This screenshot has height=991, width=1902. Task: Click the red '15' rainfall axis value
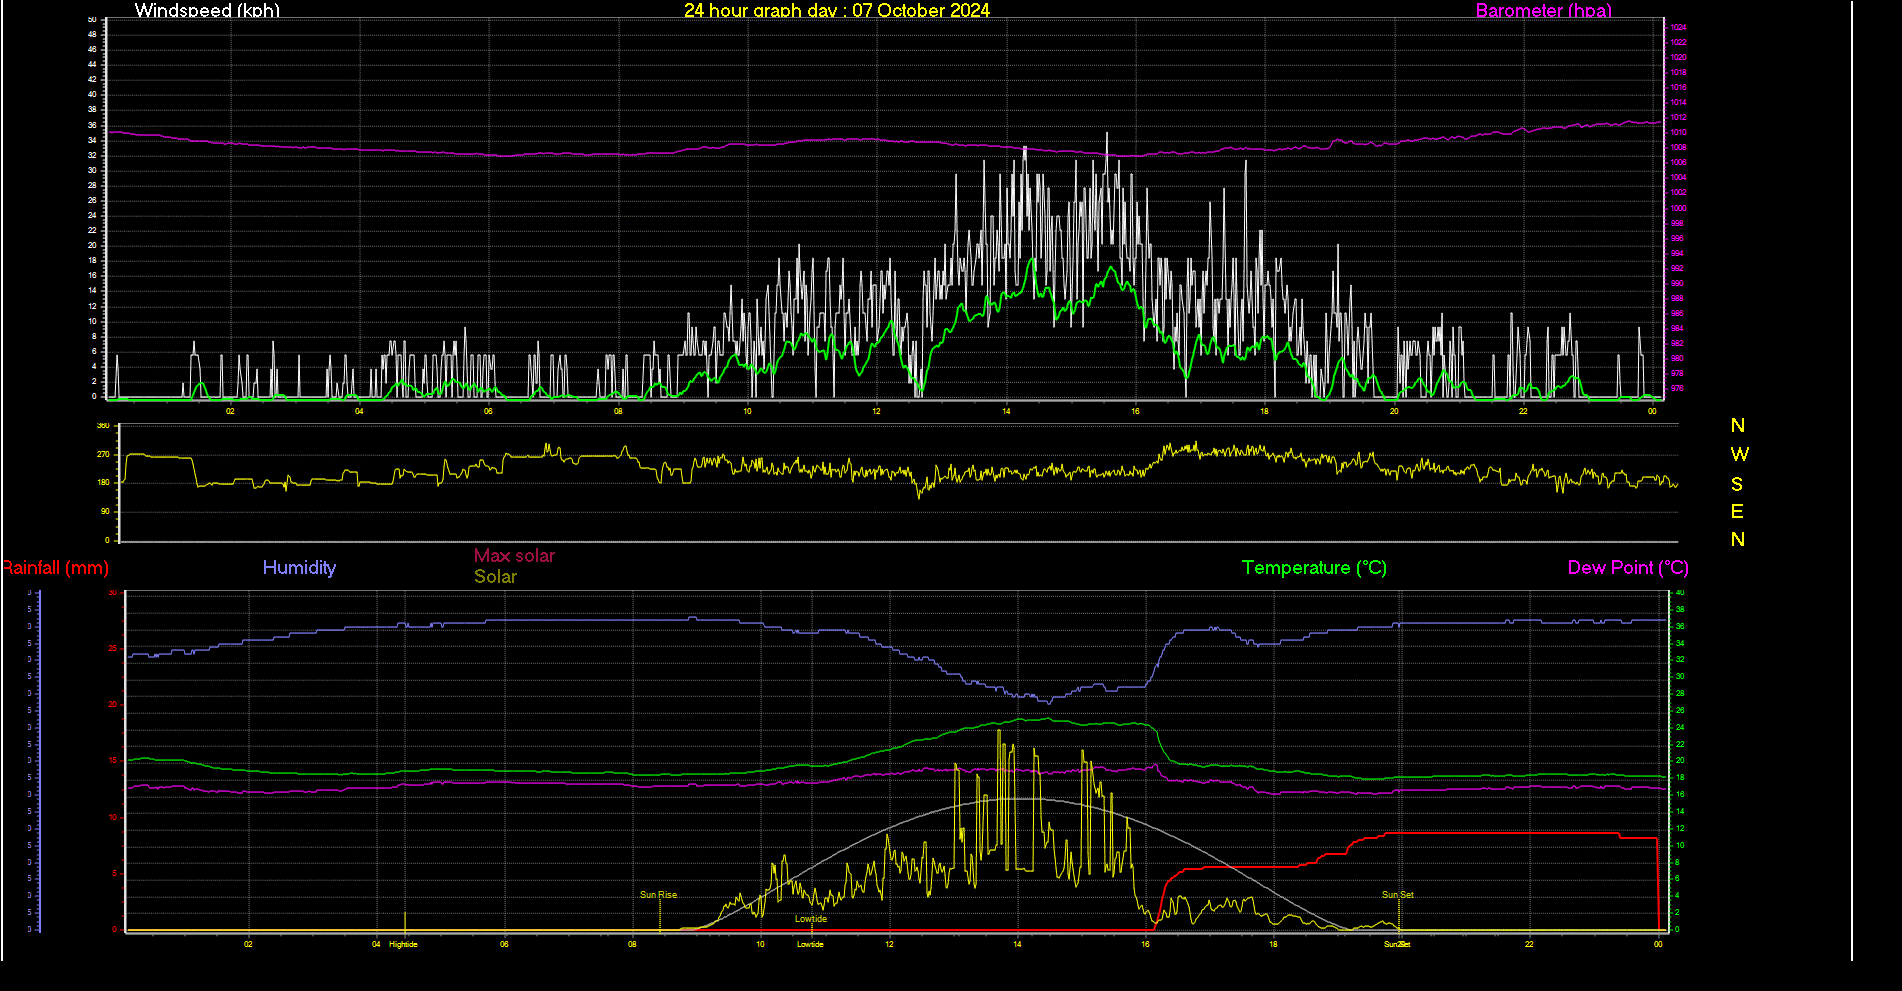pyautogui.click(x=113, y=761)
